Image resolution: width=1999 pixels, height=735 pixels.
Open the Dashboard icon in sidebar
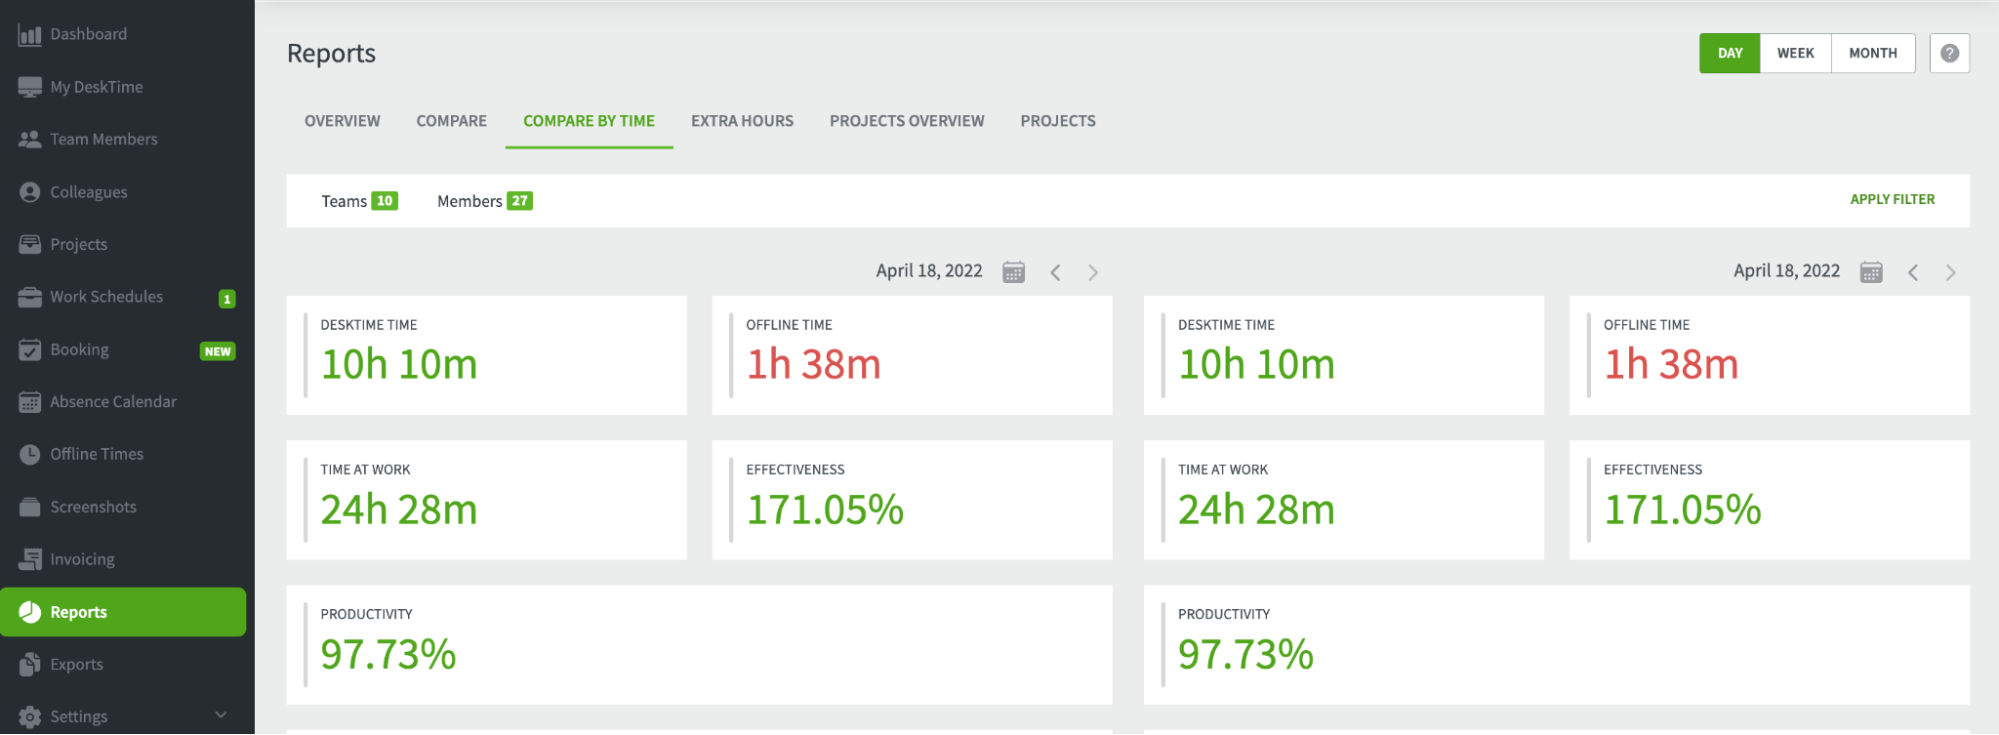click(x=30, y=35)
